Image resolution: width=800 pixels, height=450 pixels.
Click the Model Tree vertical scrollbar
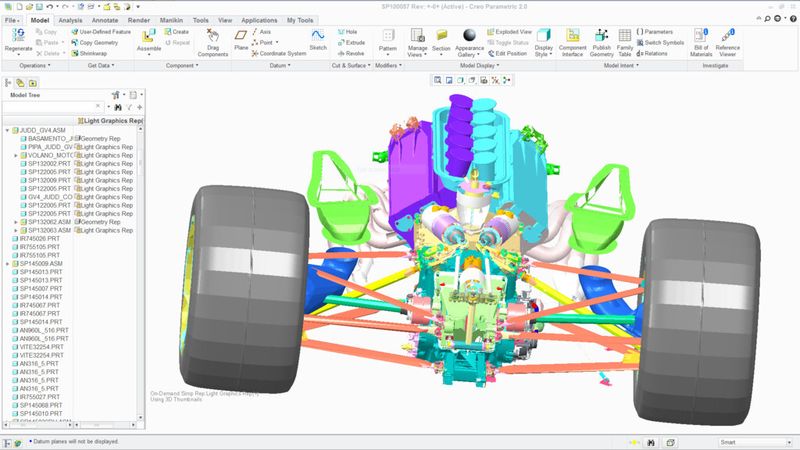140,271
